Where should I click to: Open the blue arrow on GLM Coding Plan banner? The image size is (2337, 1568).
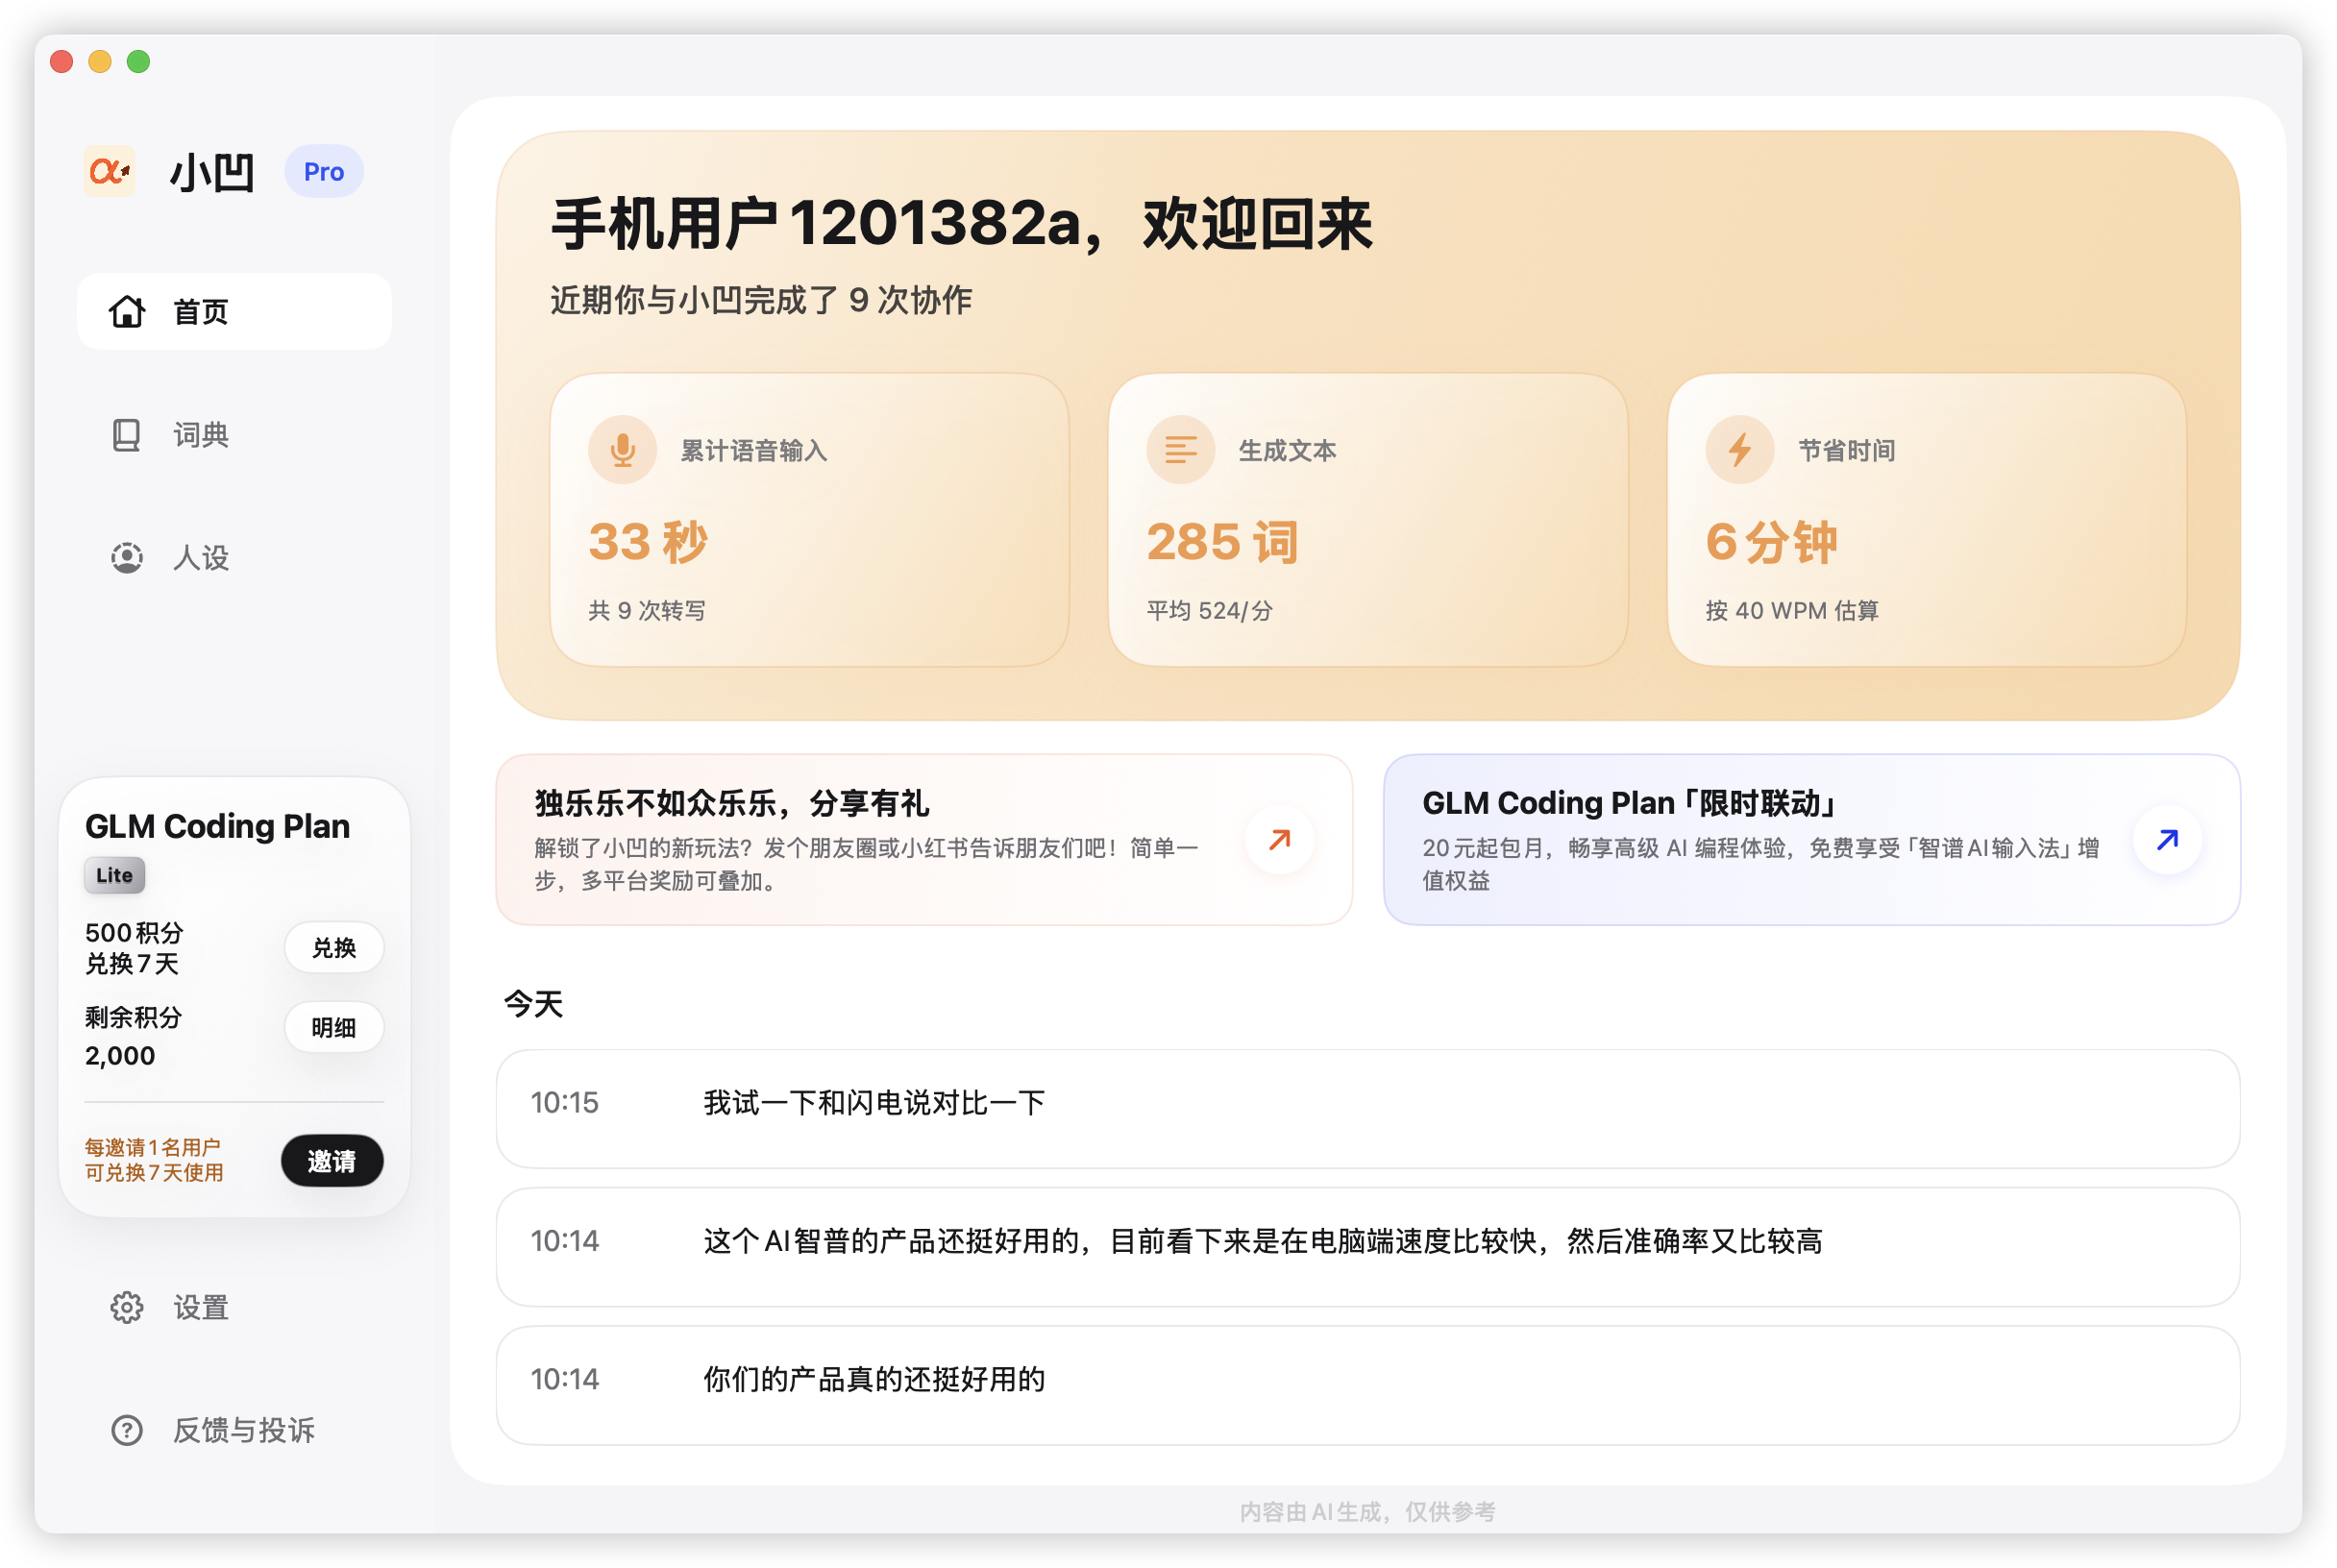(2166, 839)
